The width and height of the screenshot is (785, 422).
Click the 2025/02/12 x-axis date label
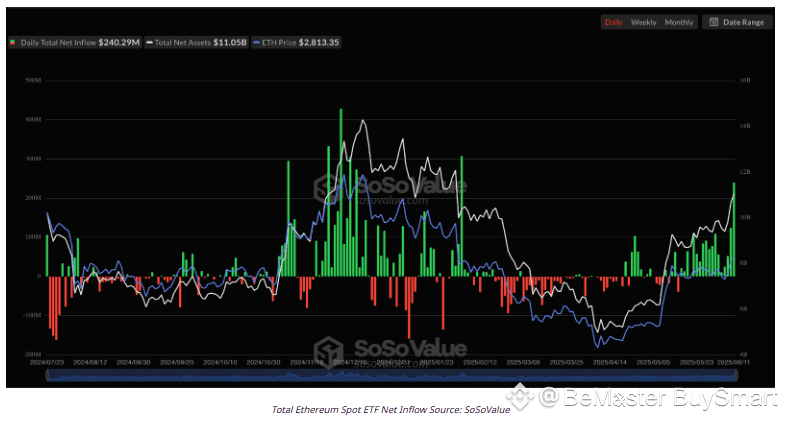[x=480, y=362]
